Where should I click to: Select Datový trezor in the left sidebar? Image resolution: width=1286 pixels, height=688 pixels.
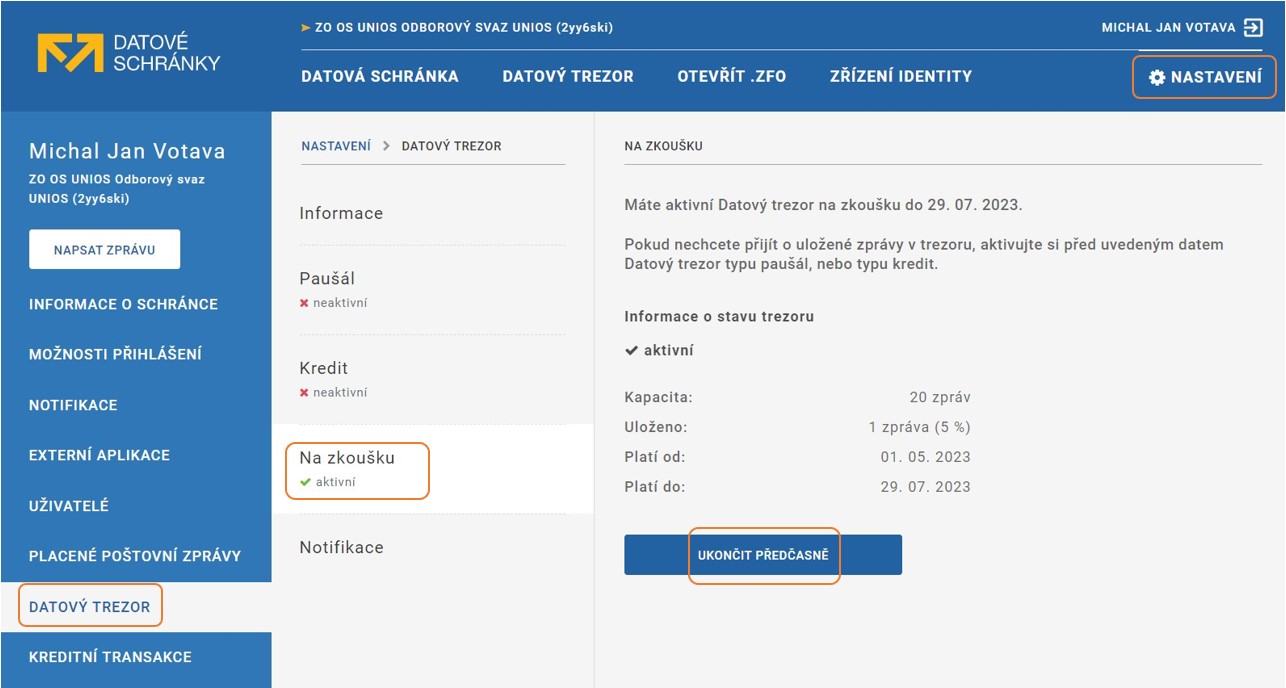pyautogui.click(x=89, y=607)
